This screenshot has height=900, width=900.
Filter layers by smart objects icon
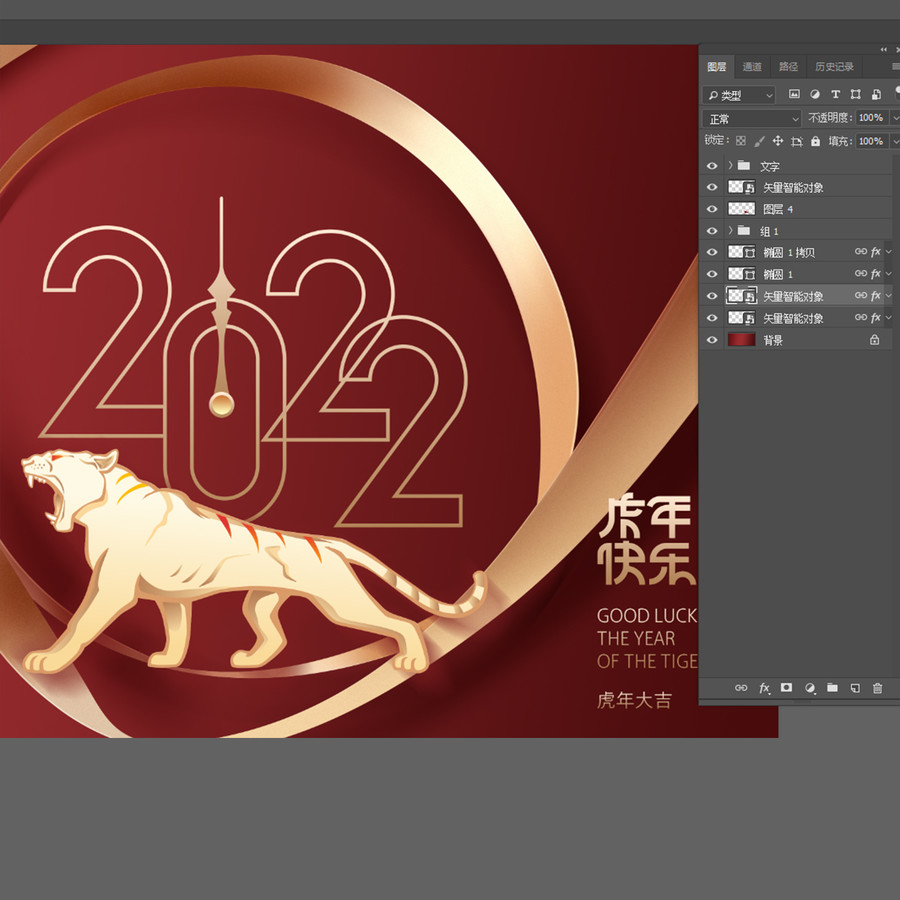click(x=876, y=94)
